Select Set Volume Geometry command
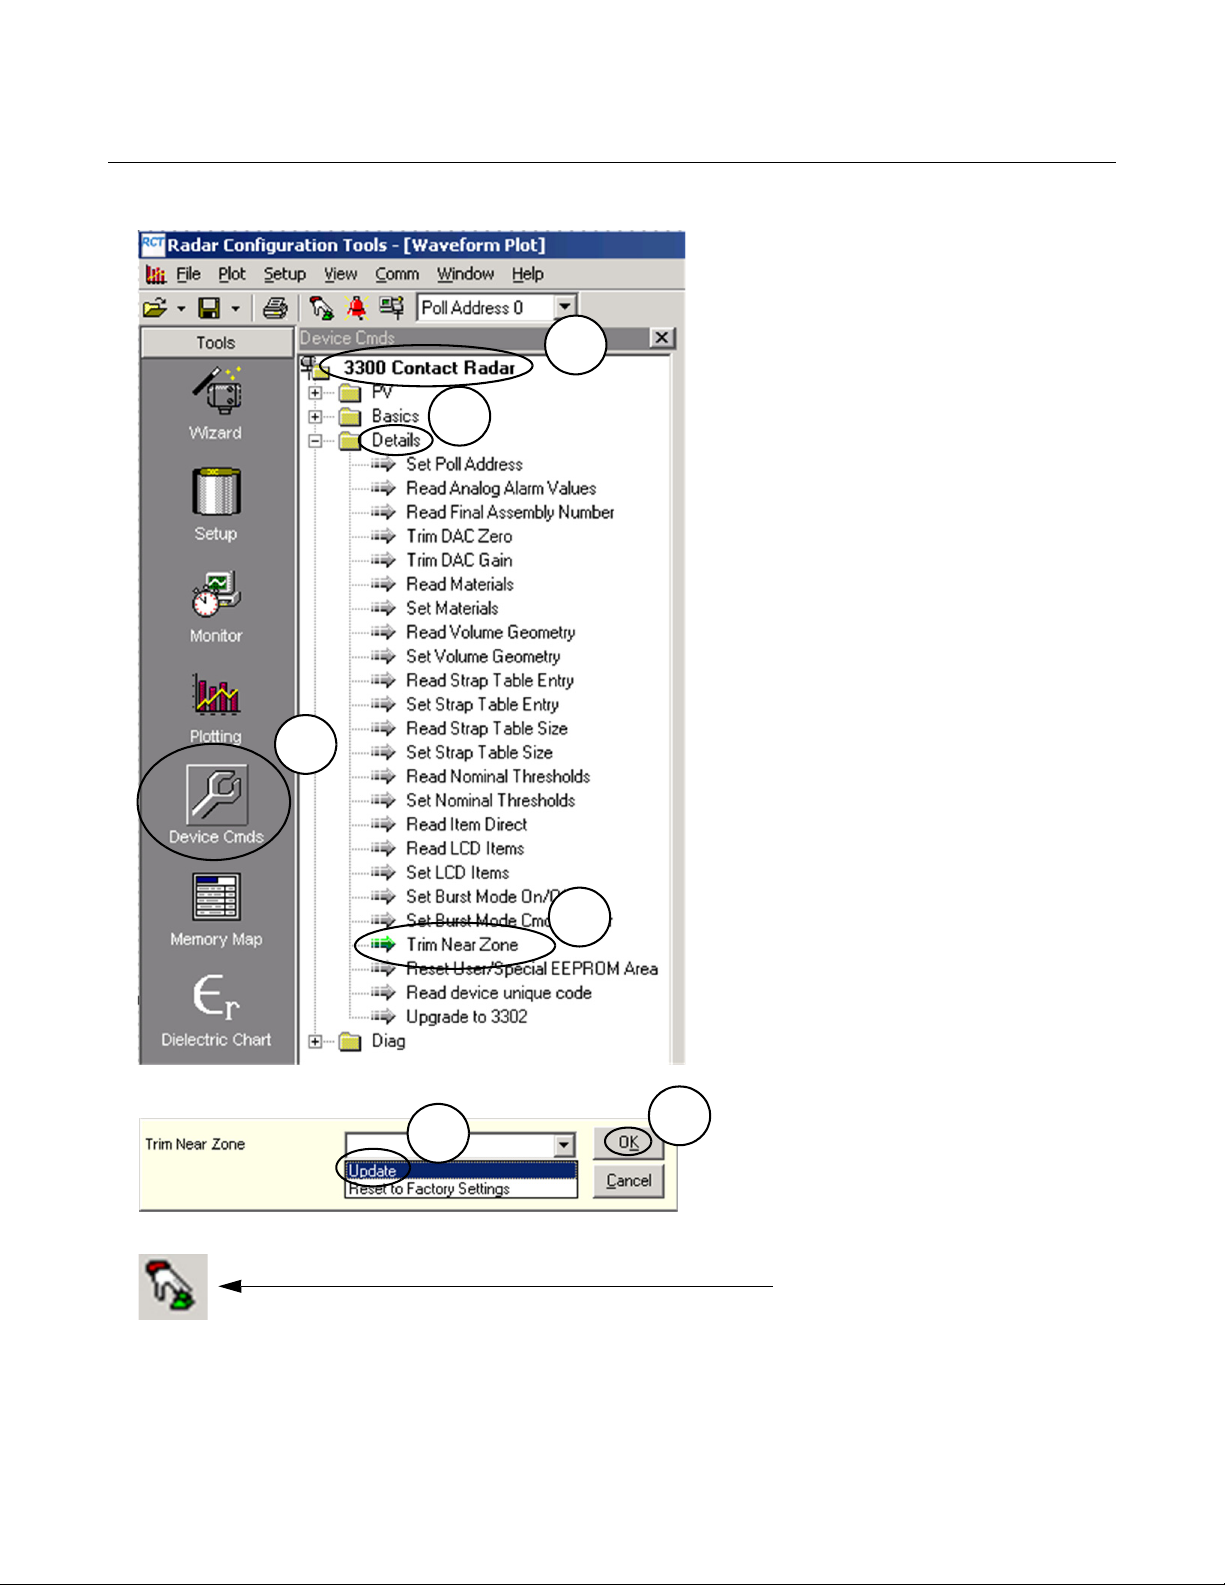This screenshot has width=1225, height=1585. [483, 656]
